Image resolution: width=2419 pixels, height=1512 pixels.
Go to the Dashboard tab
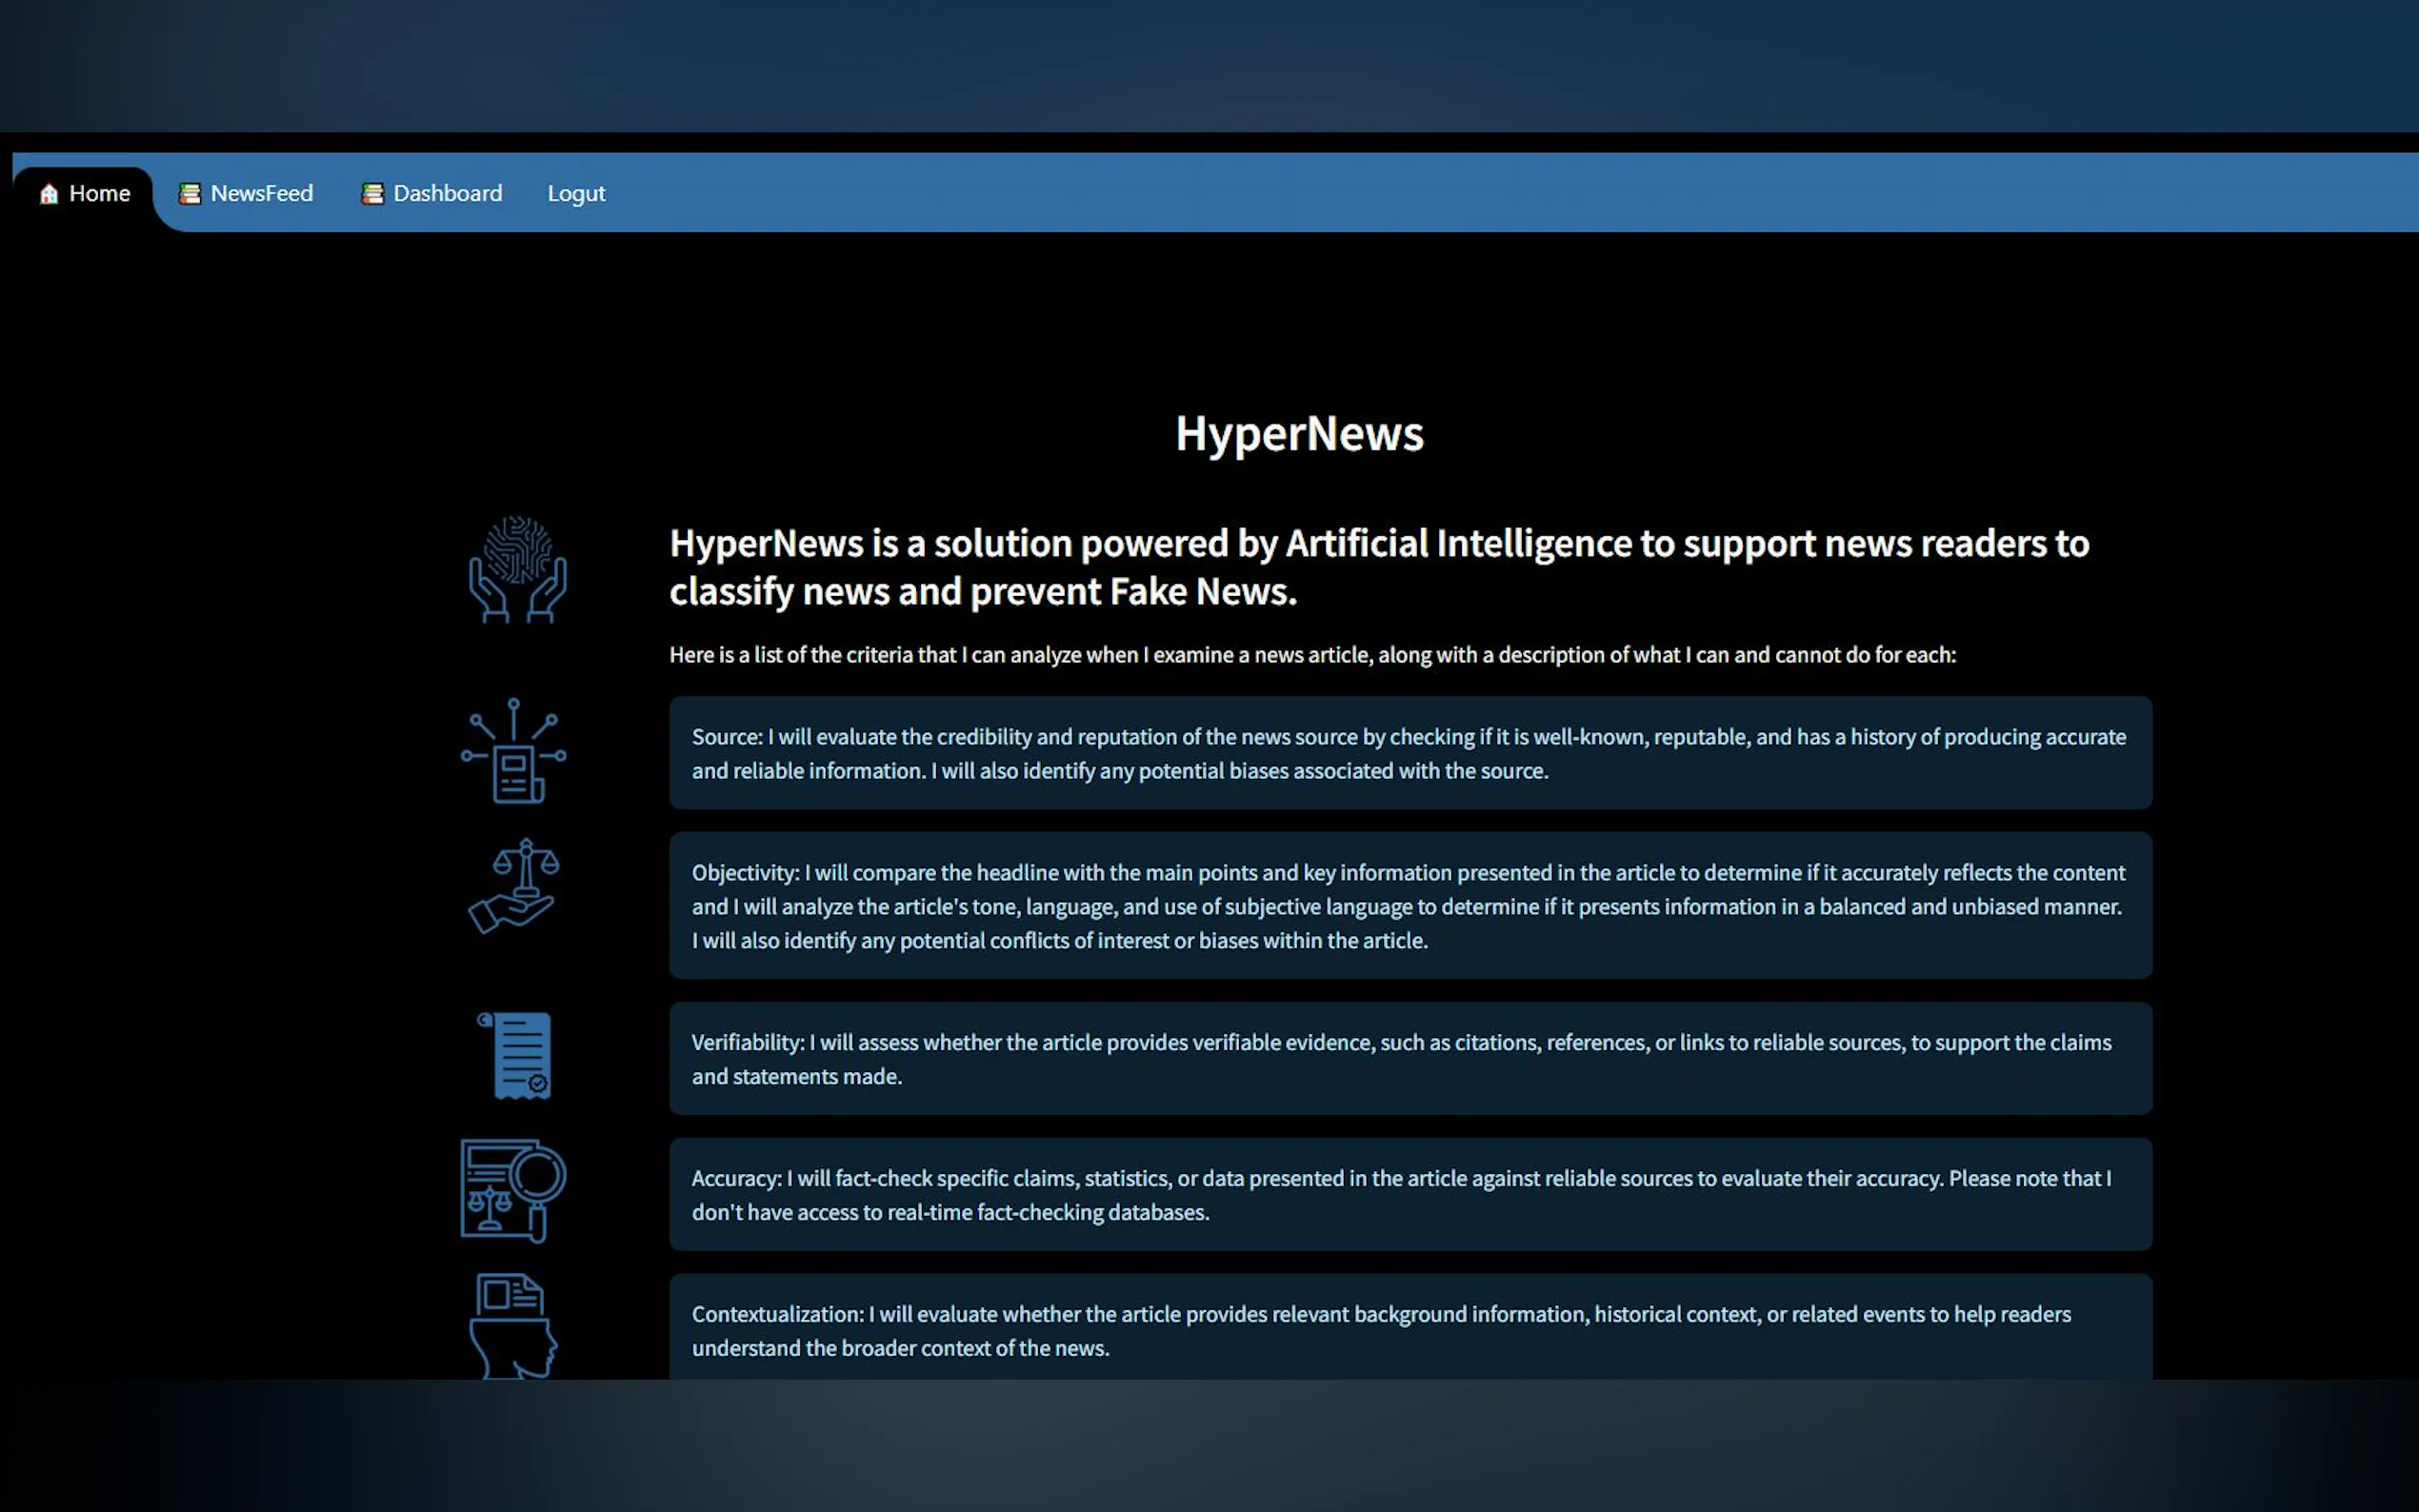pyautogui.click(x=447, y=194)
